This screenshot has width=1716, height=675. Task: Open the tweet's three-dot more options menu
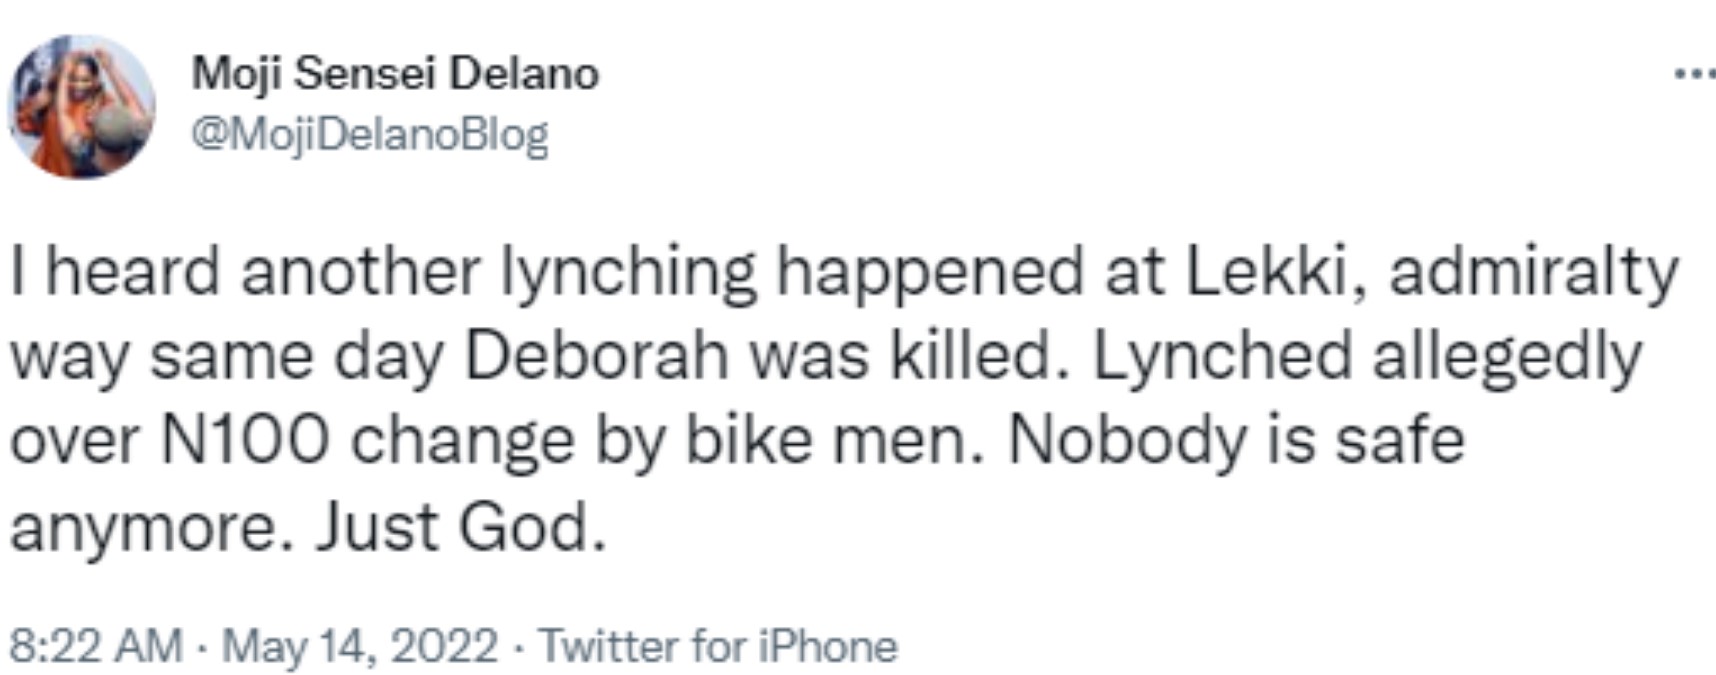(1694, 73)
